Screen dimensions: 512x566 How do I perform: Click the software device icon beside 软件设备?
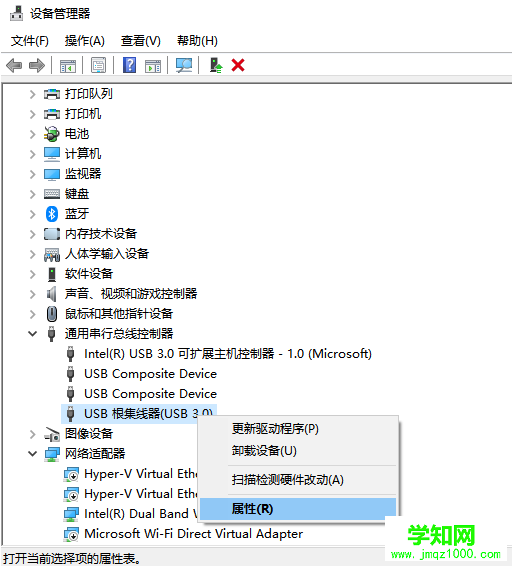(52, 274)
